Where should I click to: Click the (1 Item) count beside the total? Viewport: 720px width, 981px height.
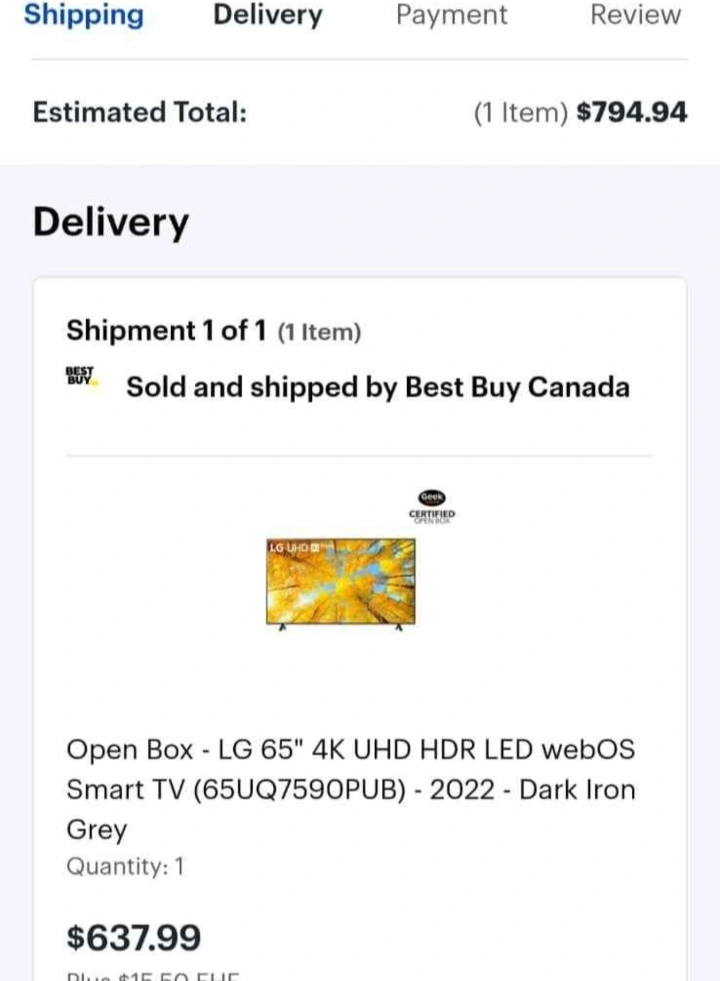tap(521, 113)
